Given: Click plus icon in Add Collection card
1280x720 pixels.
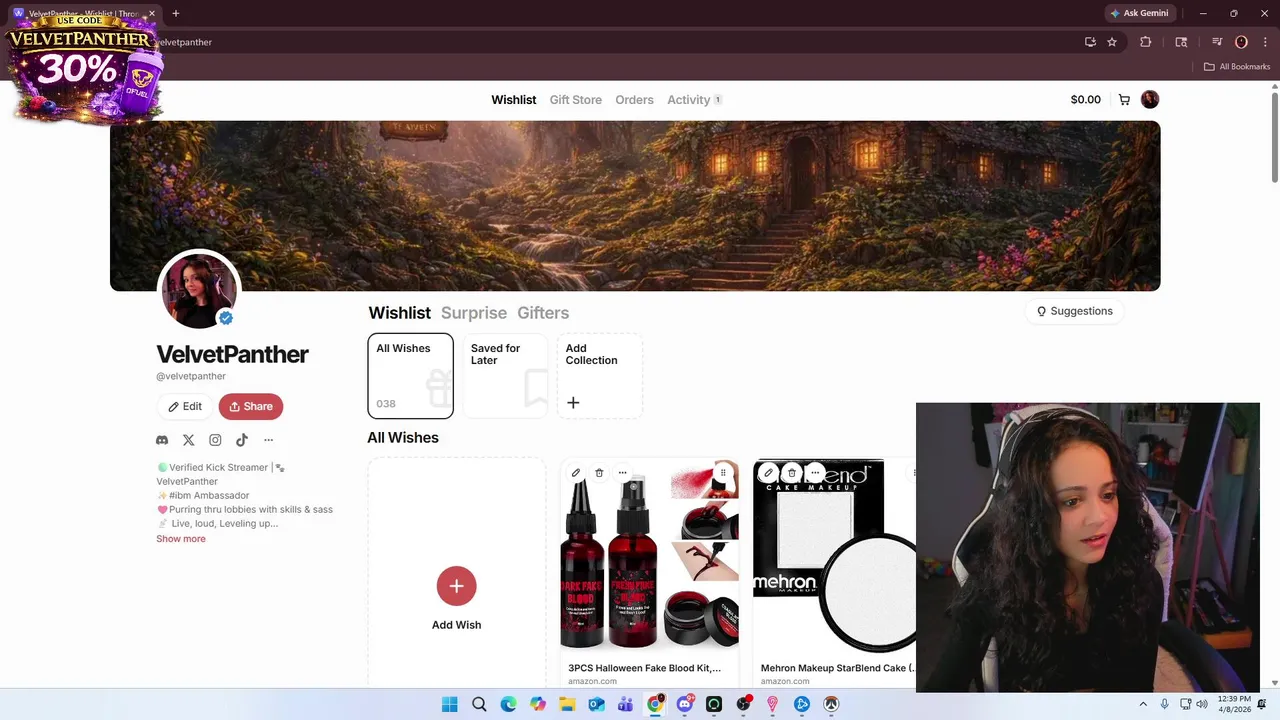Looking at the screenshot, I should pyautogui.click(x=573, y=402).
